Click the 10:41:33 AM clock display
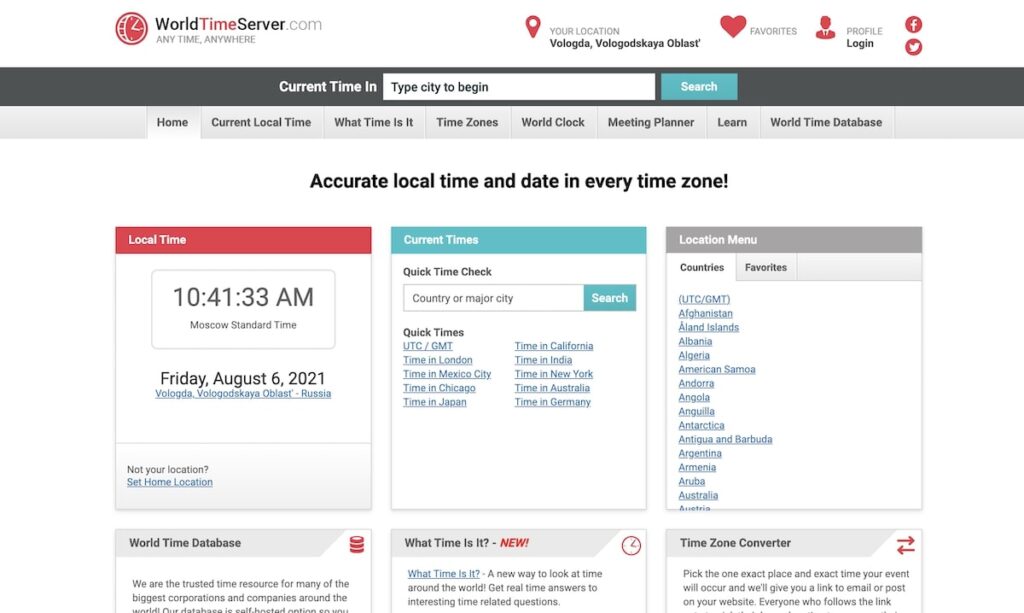The image size is (1024, 613). click(x=243, y=297)
